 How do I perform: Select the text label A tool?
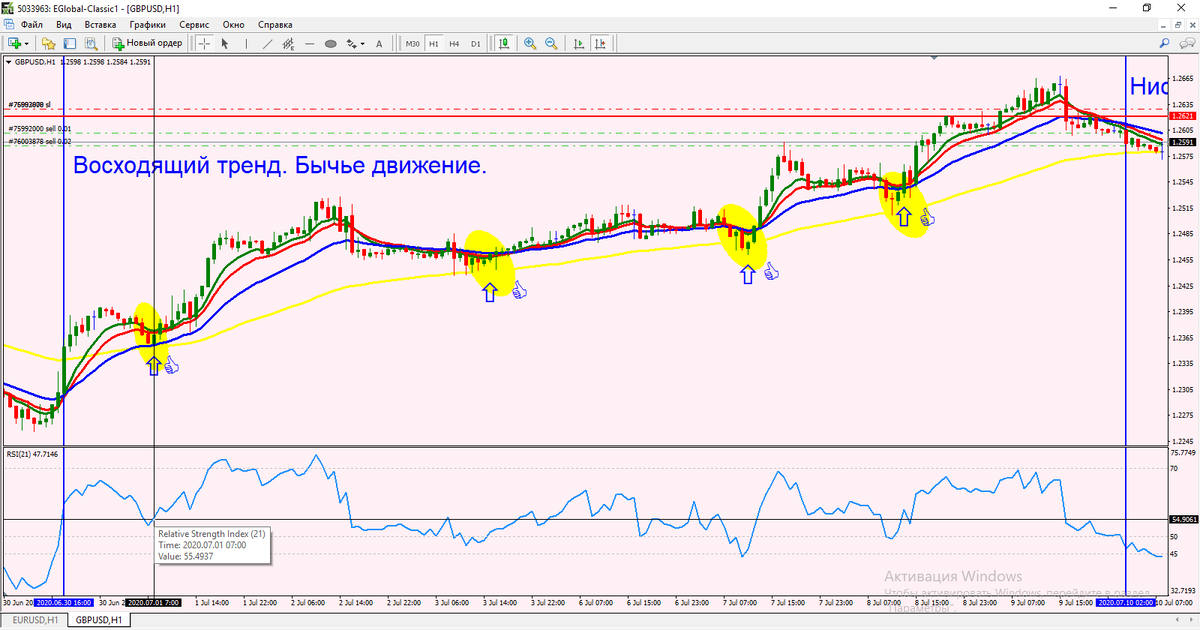click(x=379, y=43)
